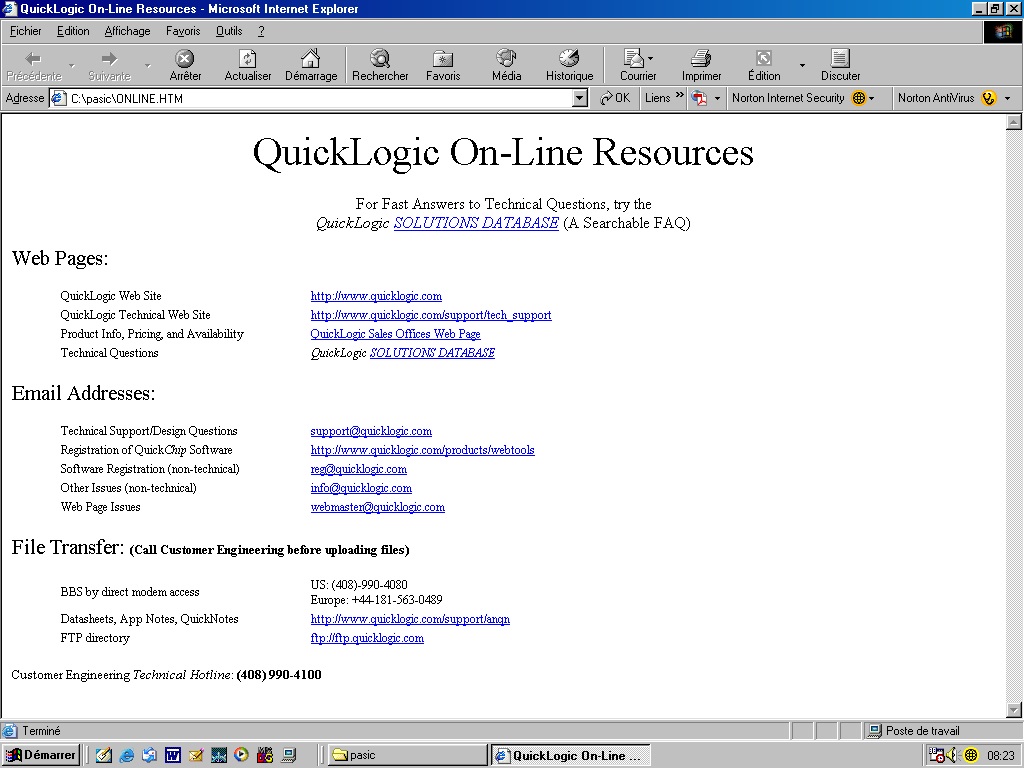The width and height of the screenshot is (1024, 768).
Task: Click the Imprimer print icon
Action: pyautogui.click(x=701, y=60)
